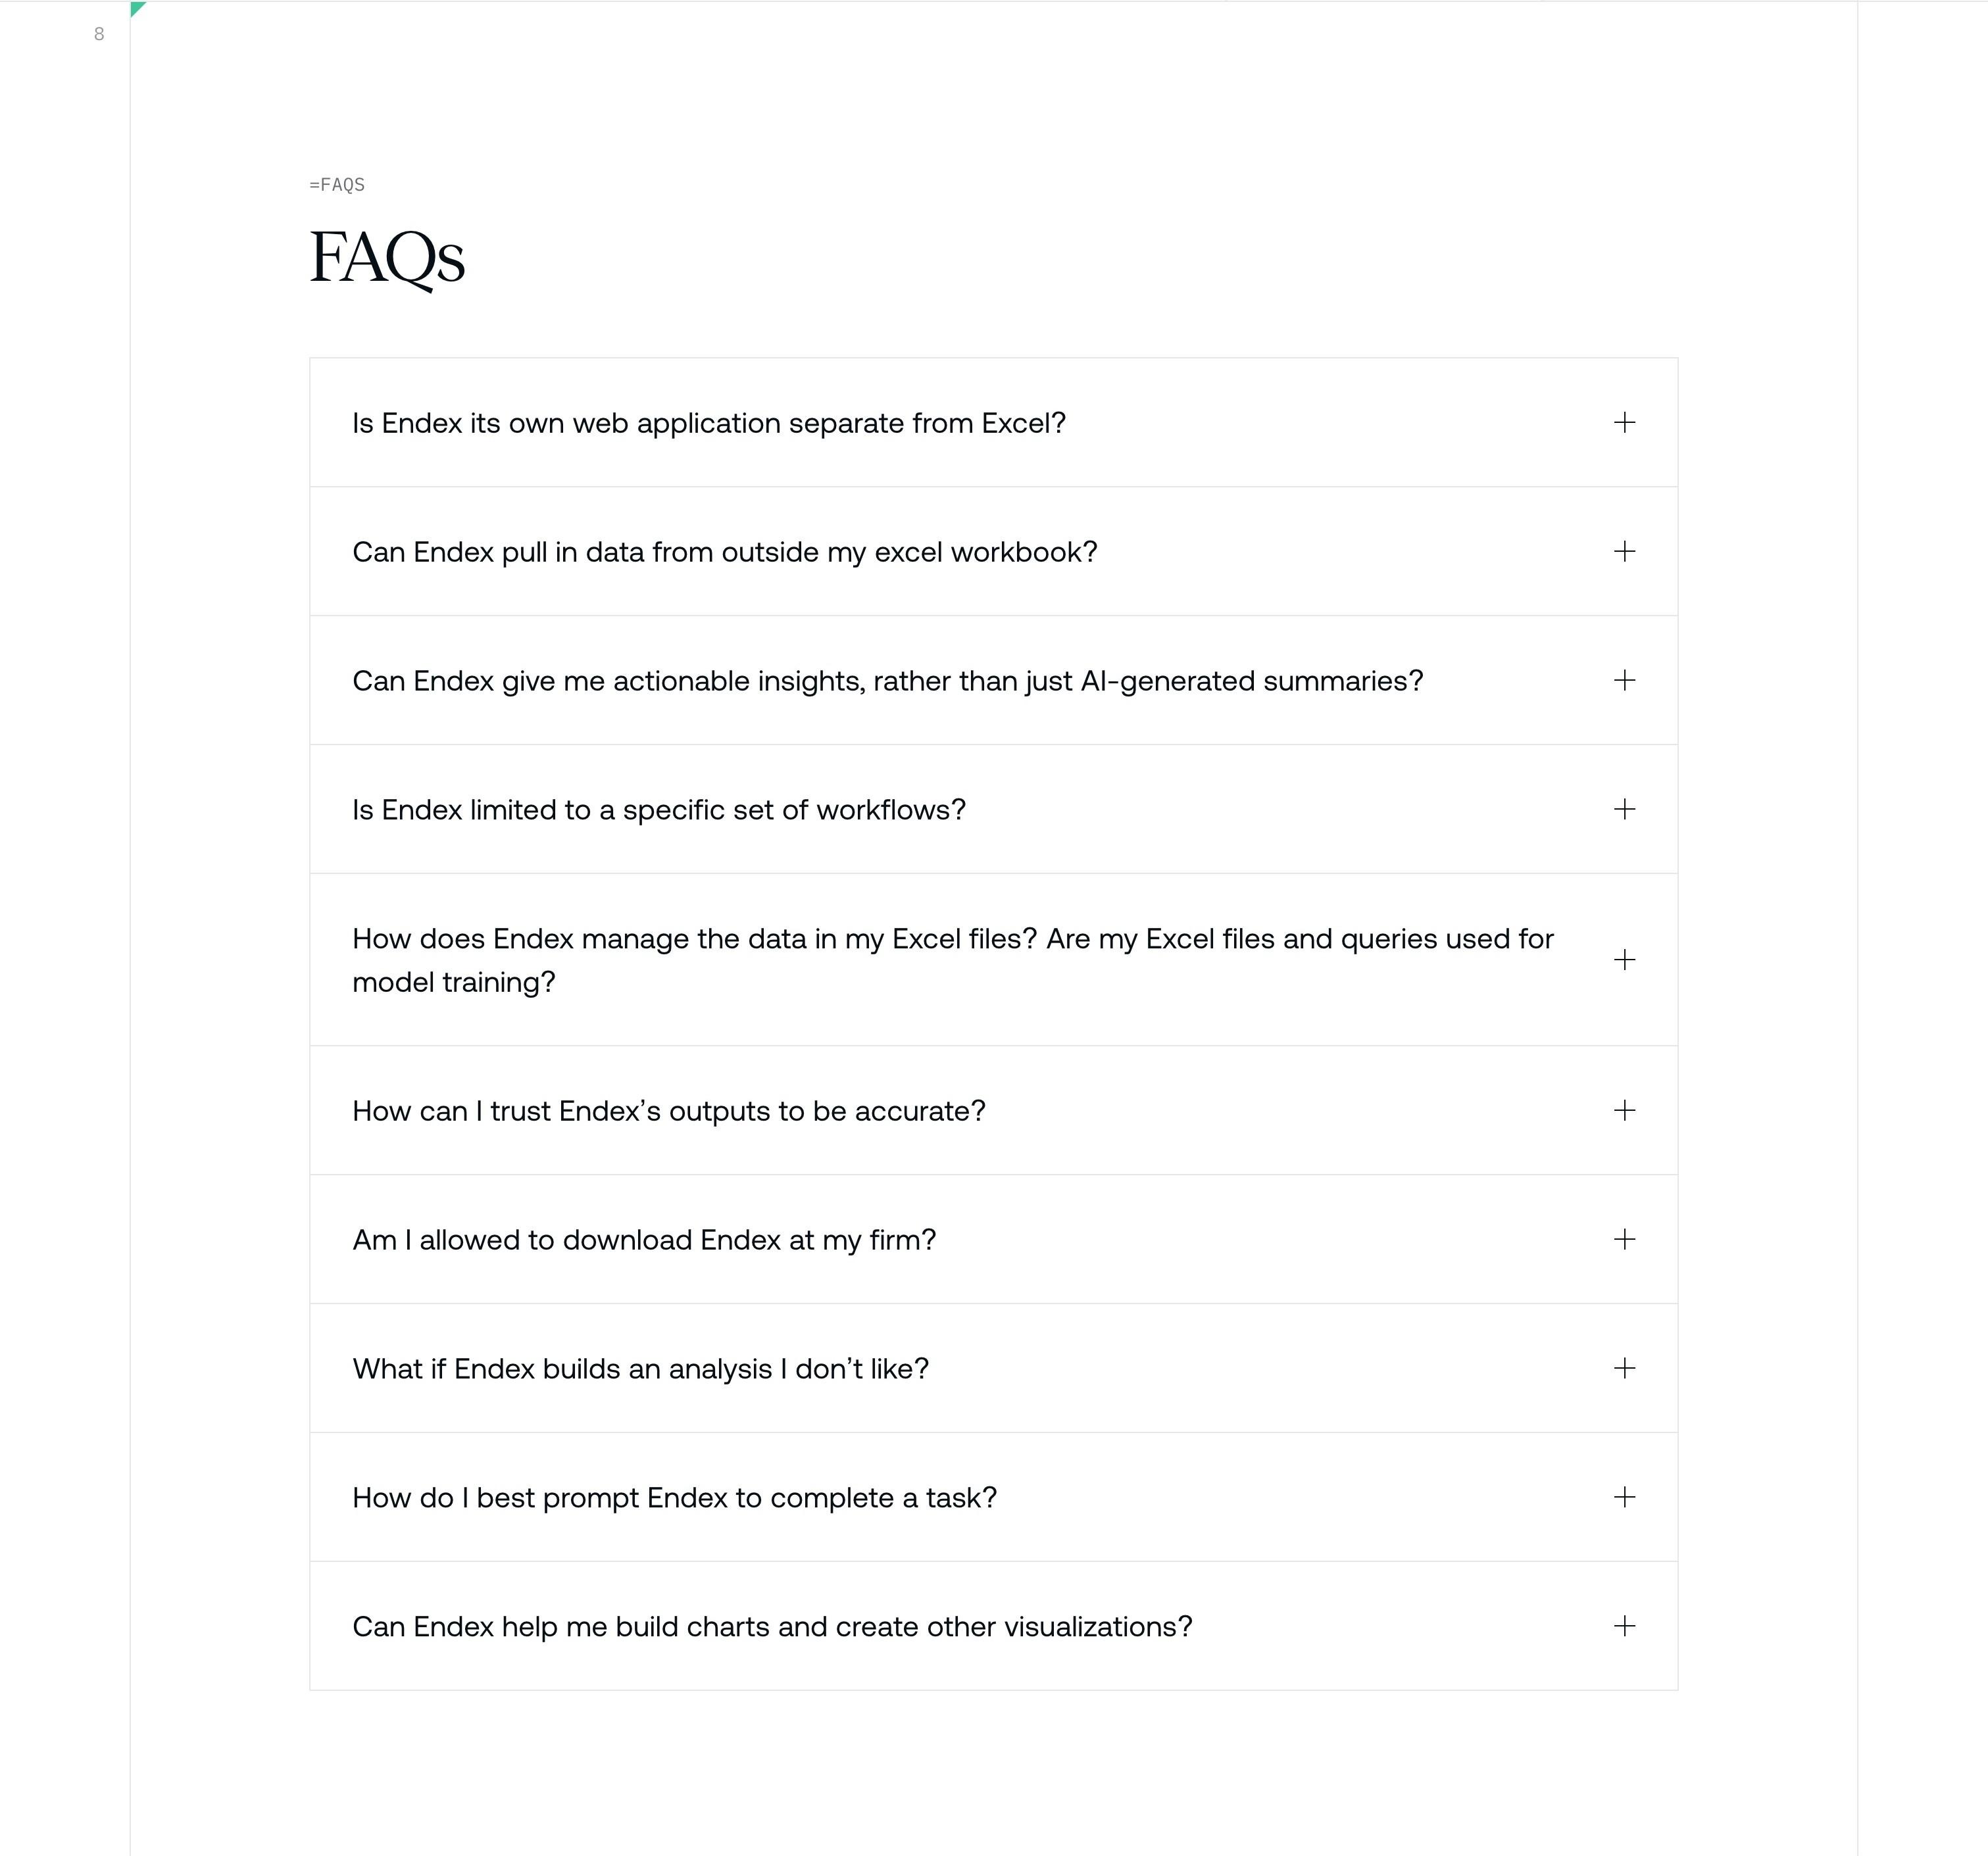This screenshot has width=1988, height=1856.
Task: Click plus icon for best prompt question
Action: (x=1624, y=1497)
